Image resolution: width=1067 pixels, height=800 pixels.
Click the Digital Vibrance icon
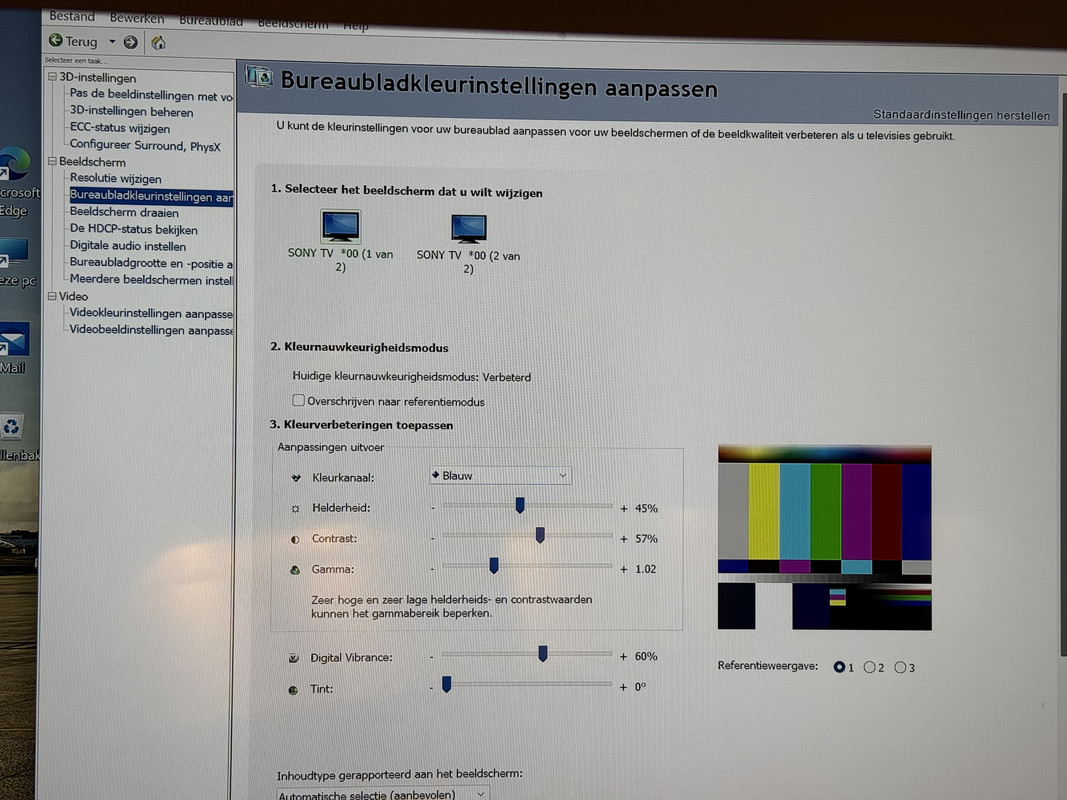point(293,658)
